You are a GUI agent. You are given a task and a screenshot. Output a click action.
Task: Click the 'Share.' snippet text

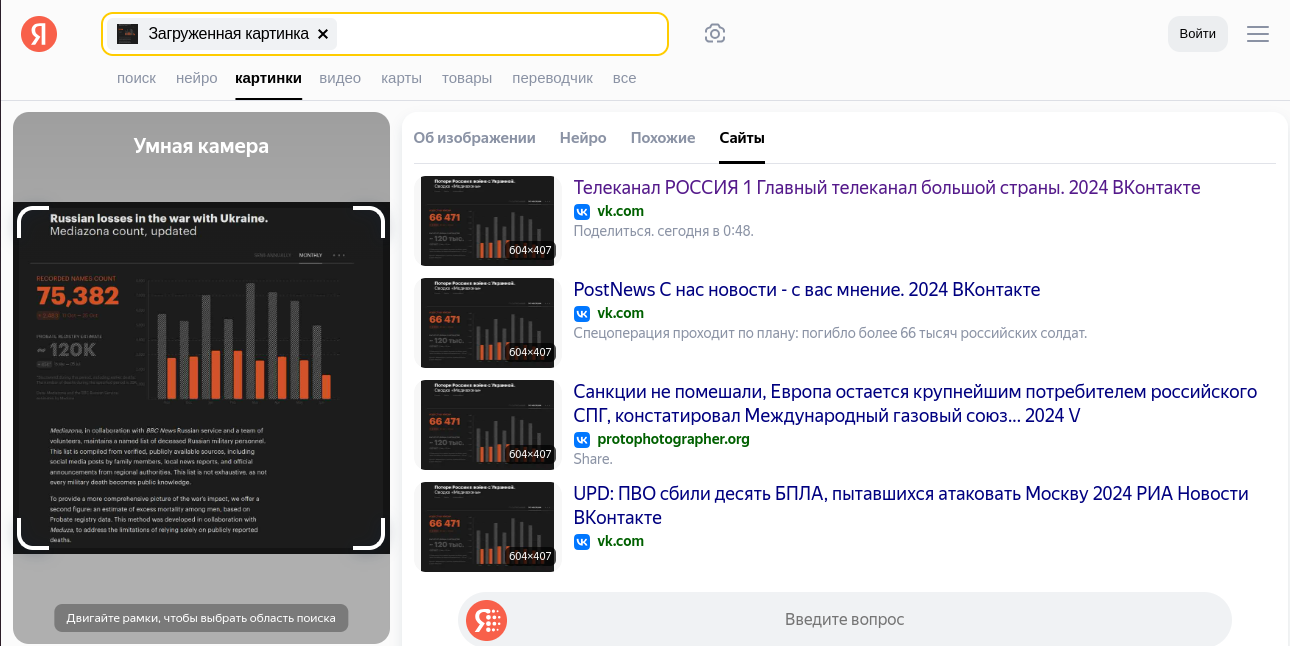click(x=593, y=459)
